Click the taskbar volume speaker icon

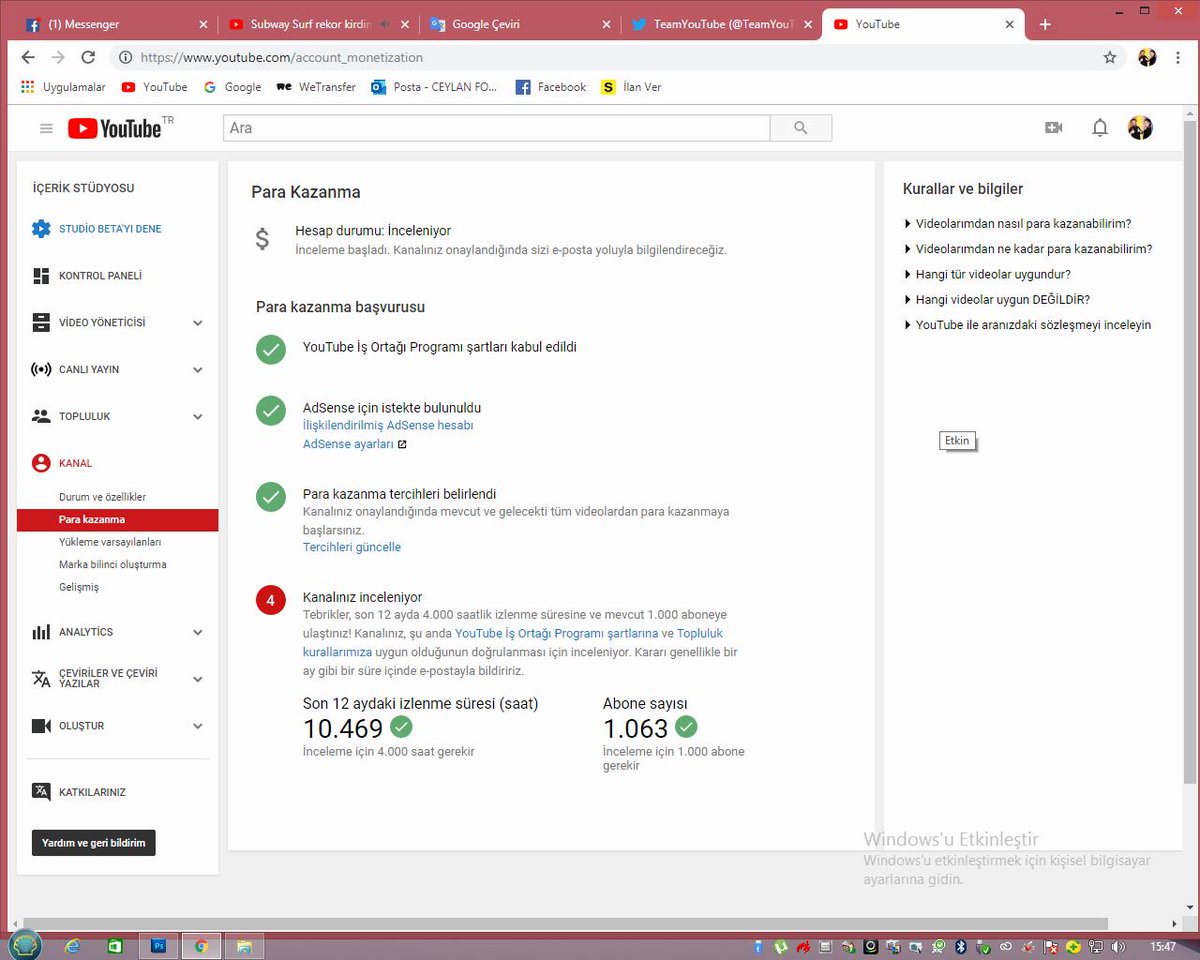point(1119,946)
